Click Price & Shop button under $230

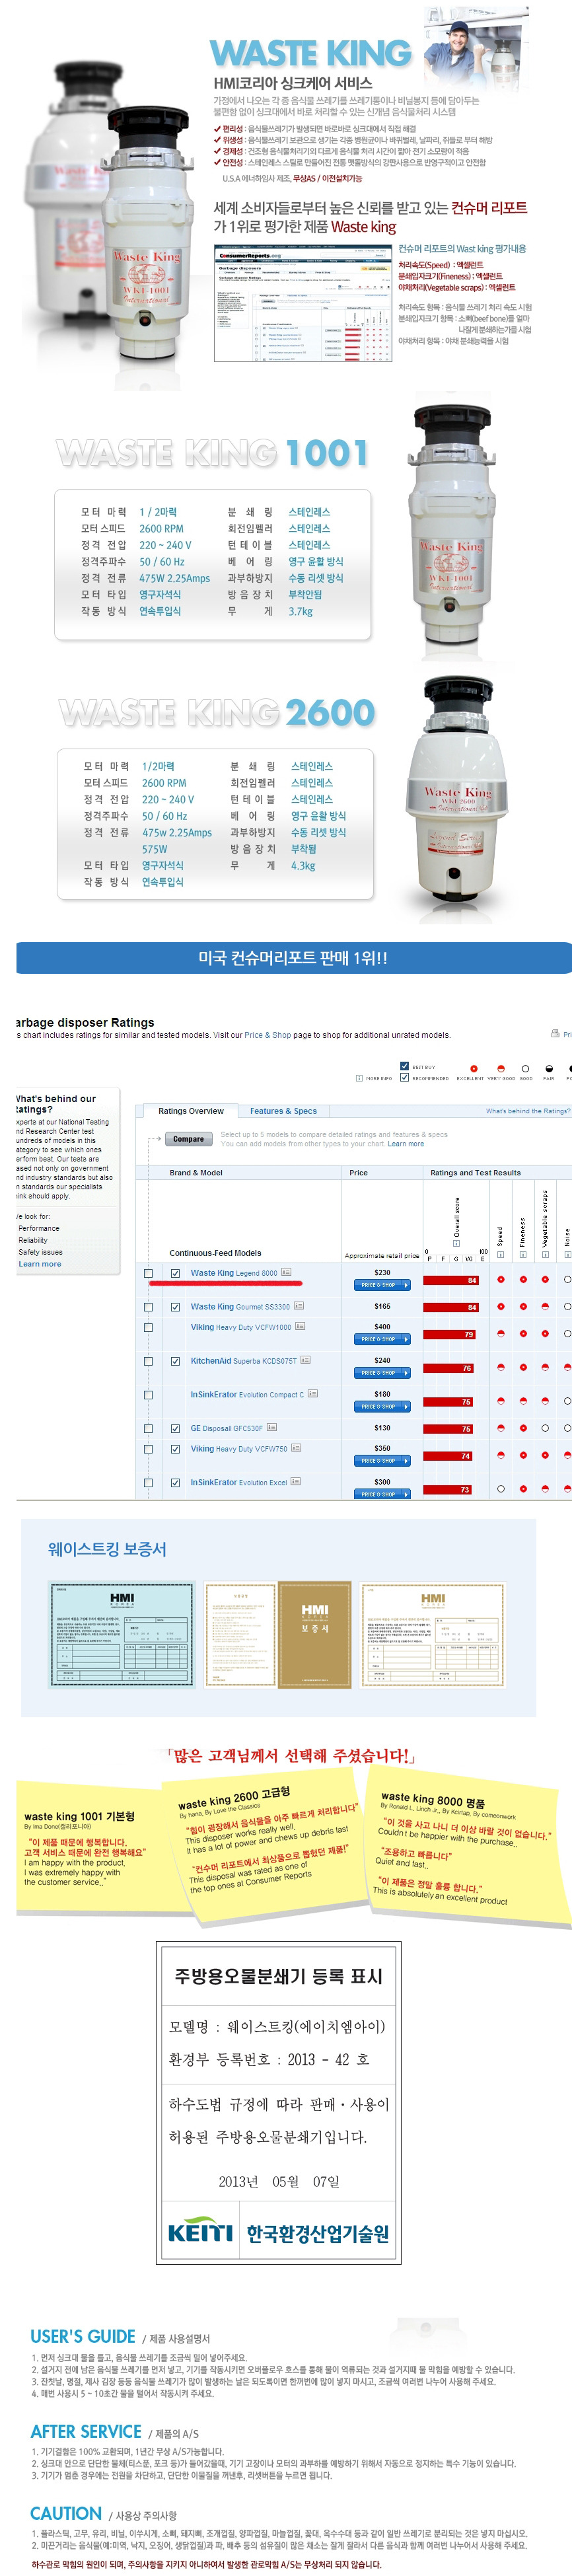click(x=382, y=1284)
